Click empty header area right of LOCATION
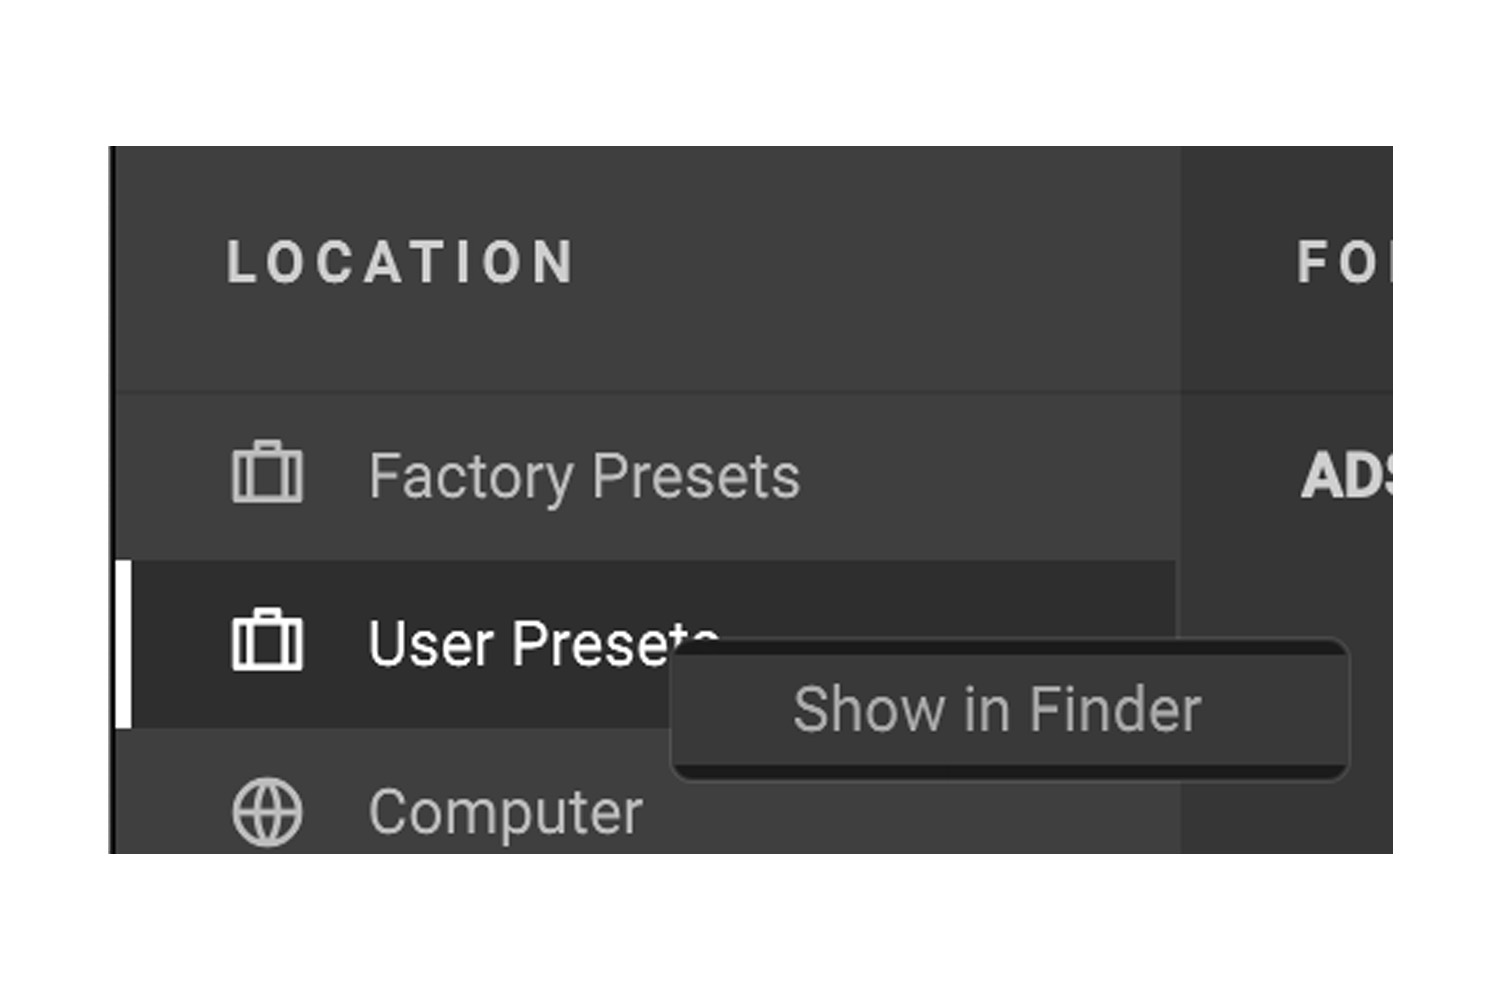Screen dimensions: 1500x1000 pos(870,263)
